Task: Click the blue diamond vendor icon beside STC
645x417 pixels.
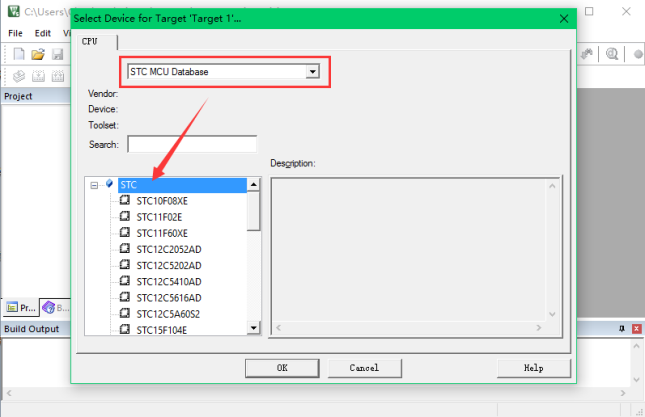Action: click(x=109, y=183)
